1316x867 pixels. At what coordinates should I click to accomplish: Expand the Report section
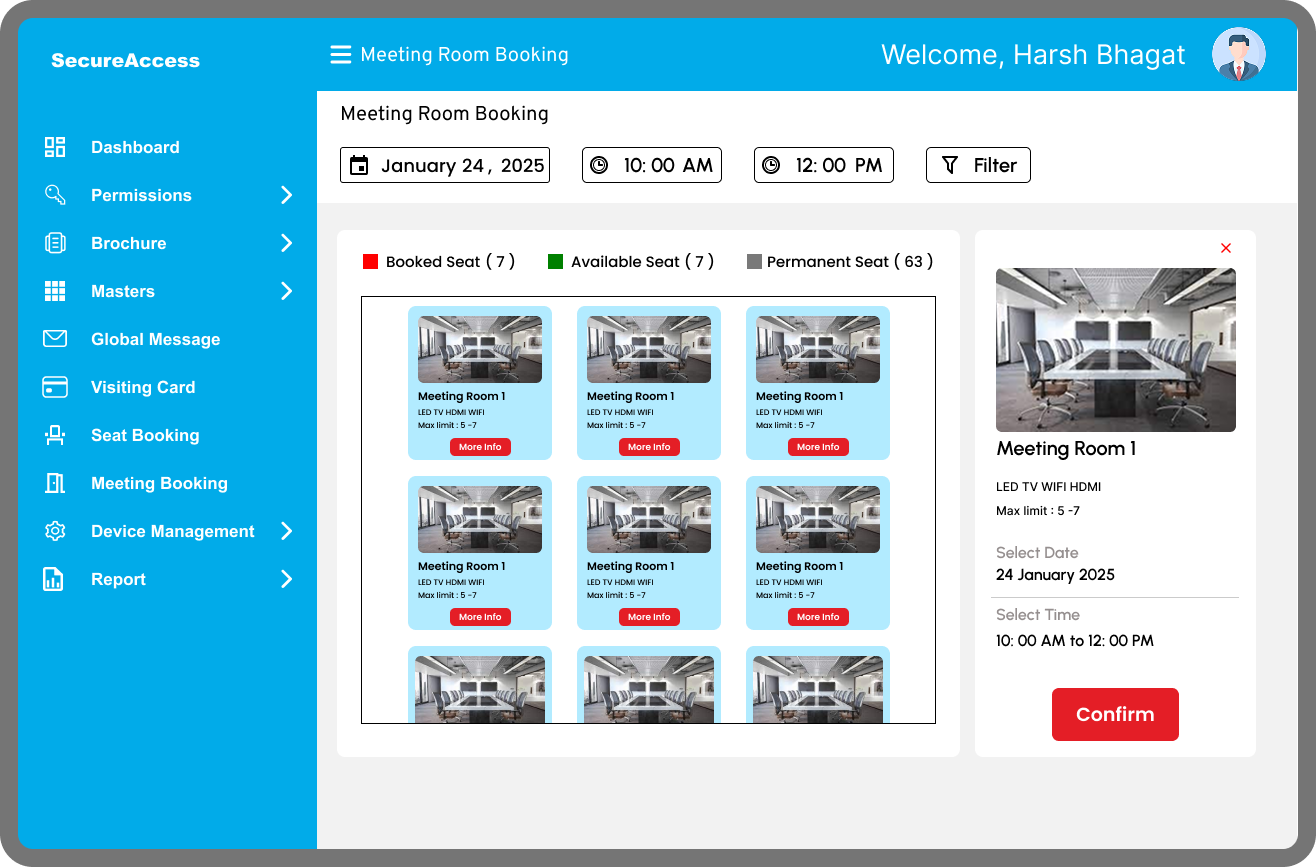[287, 579]
